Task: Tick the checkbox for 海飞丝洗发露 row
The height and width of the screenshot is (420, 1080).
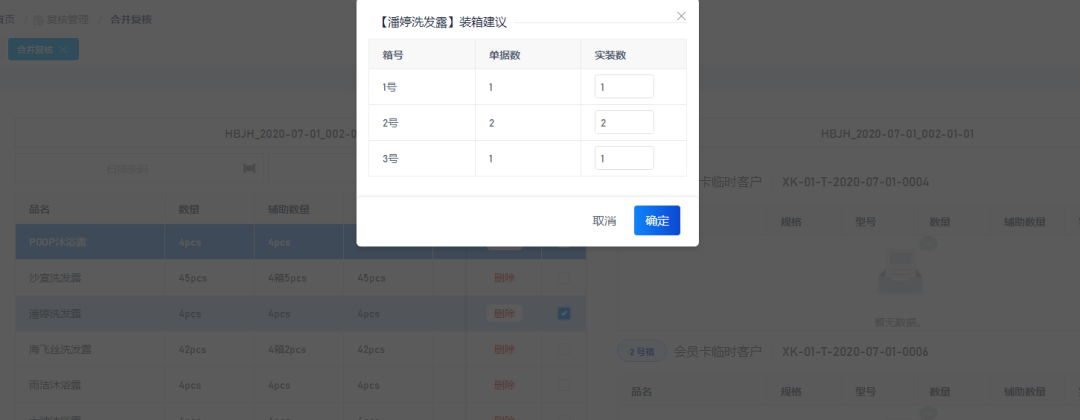Action: pyautogui.click(x=564, y=349)
